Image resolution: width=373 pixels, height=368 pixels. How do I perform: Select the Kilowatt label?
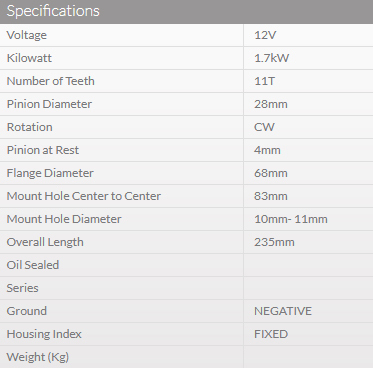(29, 58)
